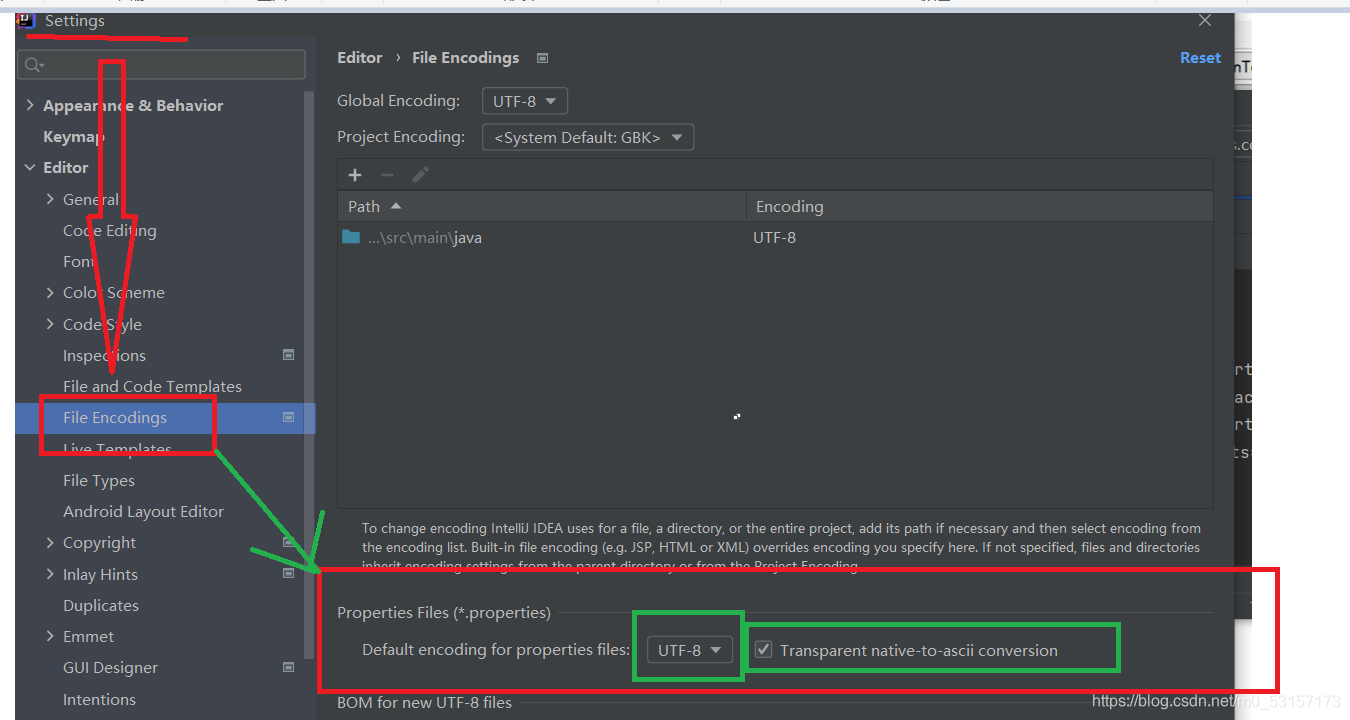Viewport: 1350px width, 720px height.
Task: Toggle Transparent native-to-ascii conversion checkbox
Action: point(764,650)
